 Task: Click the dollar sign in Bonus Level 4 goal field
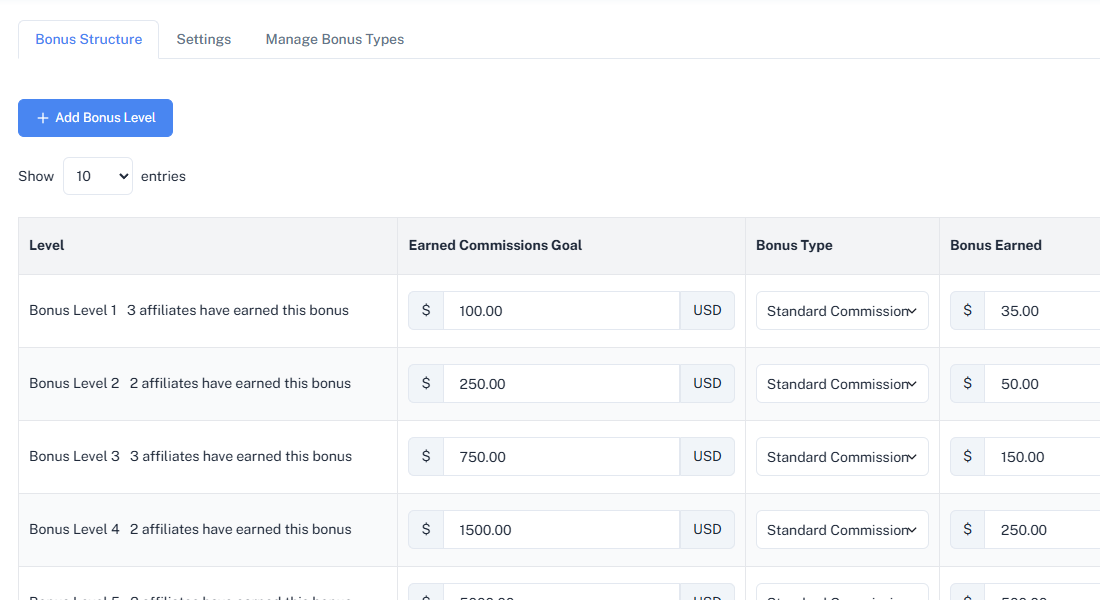[x=425, y=529]
